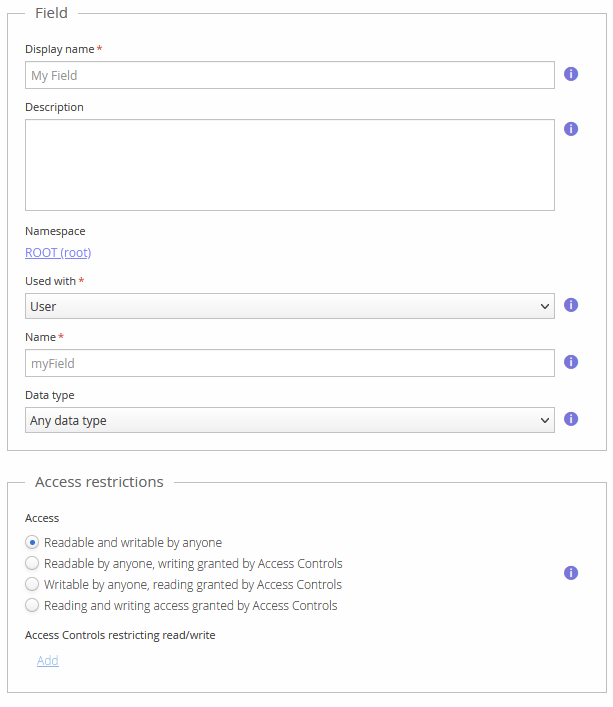Focus the Display name text field
The height and width of the screenshot is (707, 613).
click(x=289, y=75)
